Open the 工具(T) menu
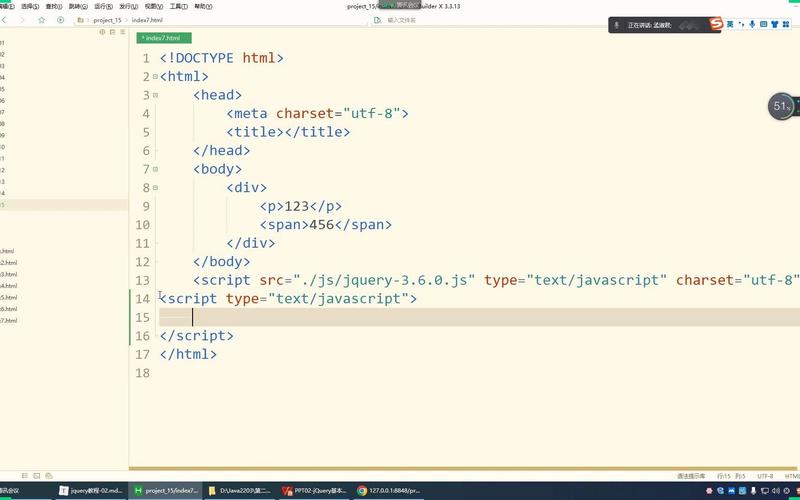The height and width of the screenshot is (500, 800). (178, 6)
